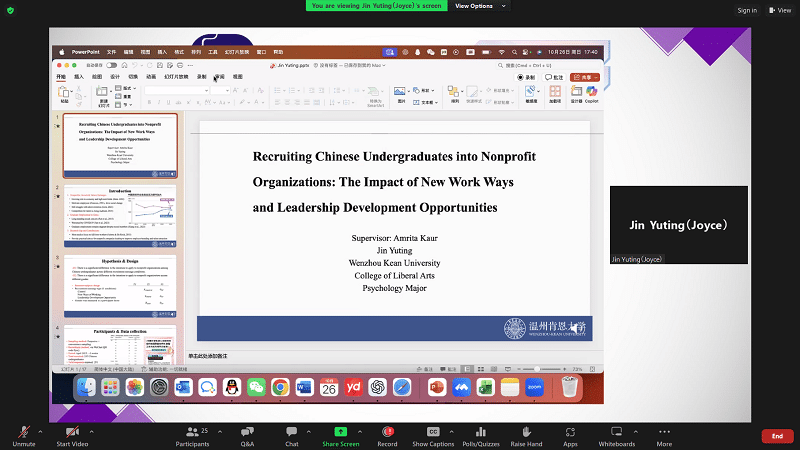Click the red End meeting button
This screenshot has width=800, height=450.
pos(776,436)
